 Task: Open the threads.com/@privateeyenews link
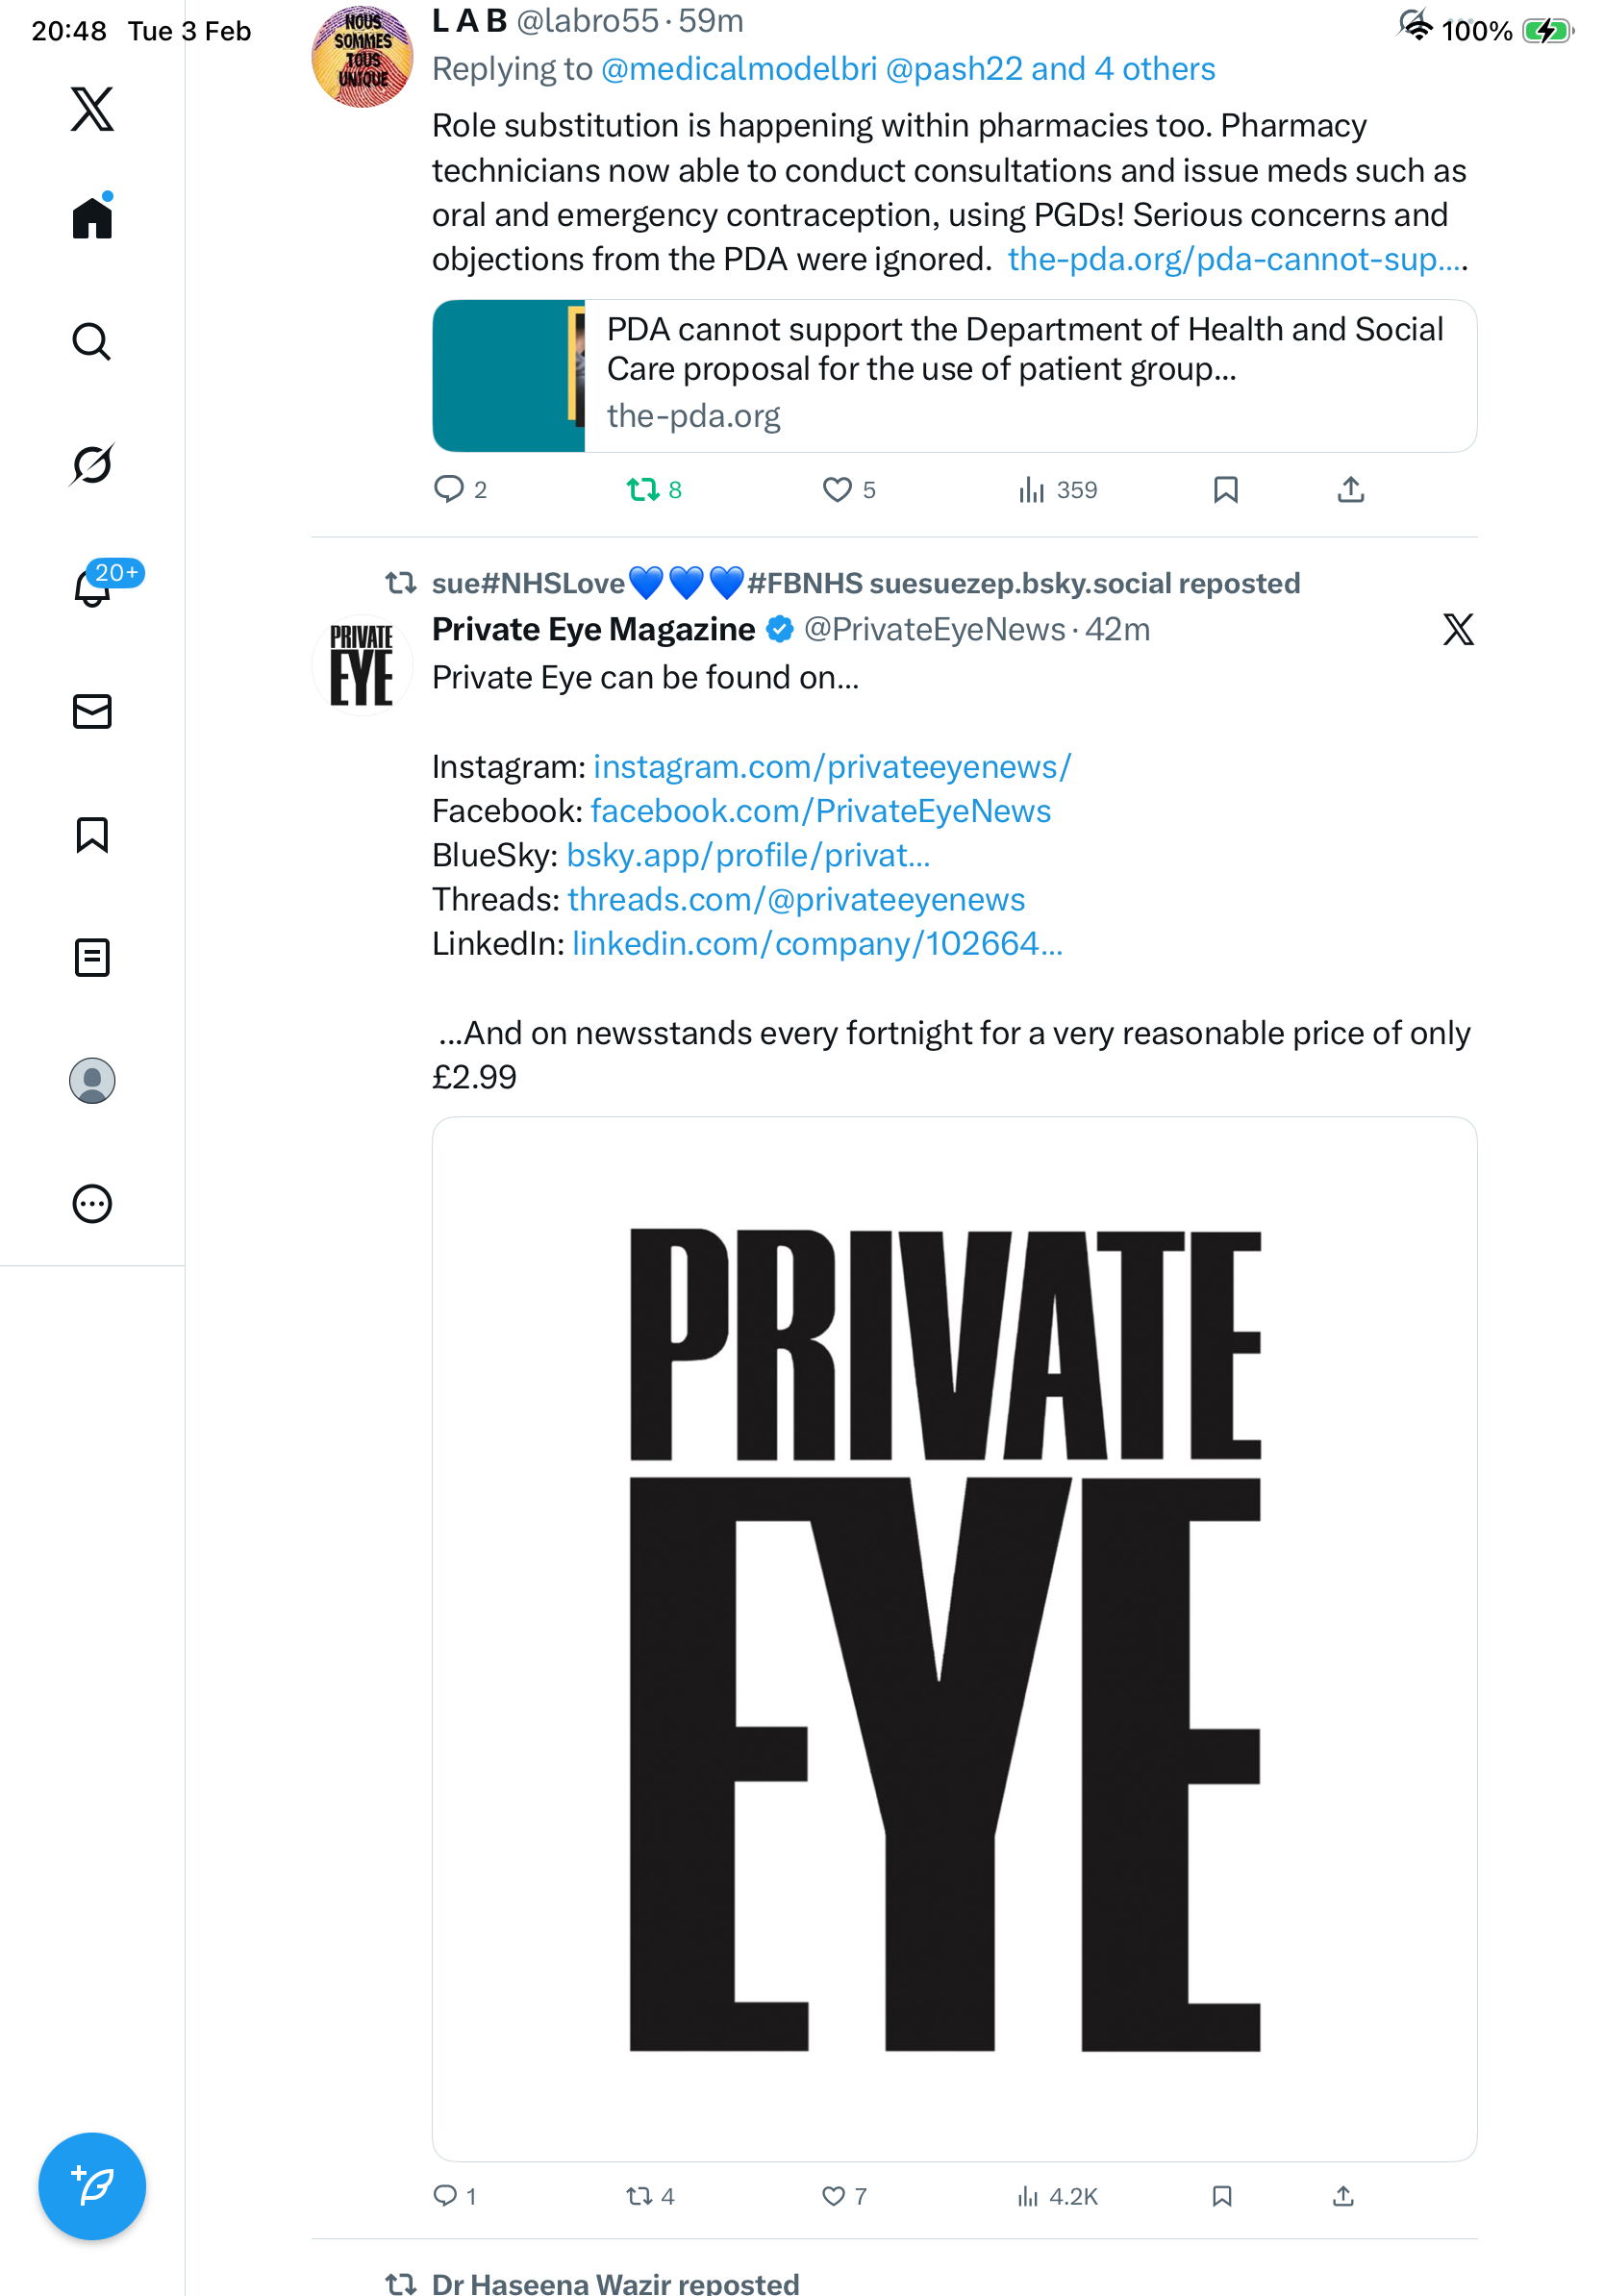tap(796, 900)
